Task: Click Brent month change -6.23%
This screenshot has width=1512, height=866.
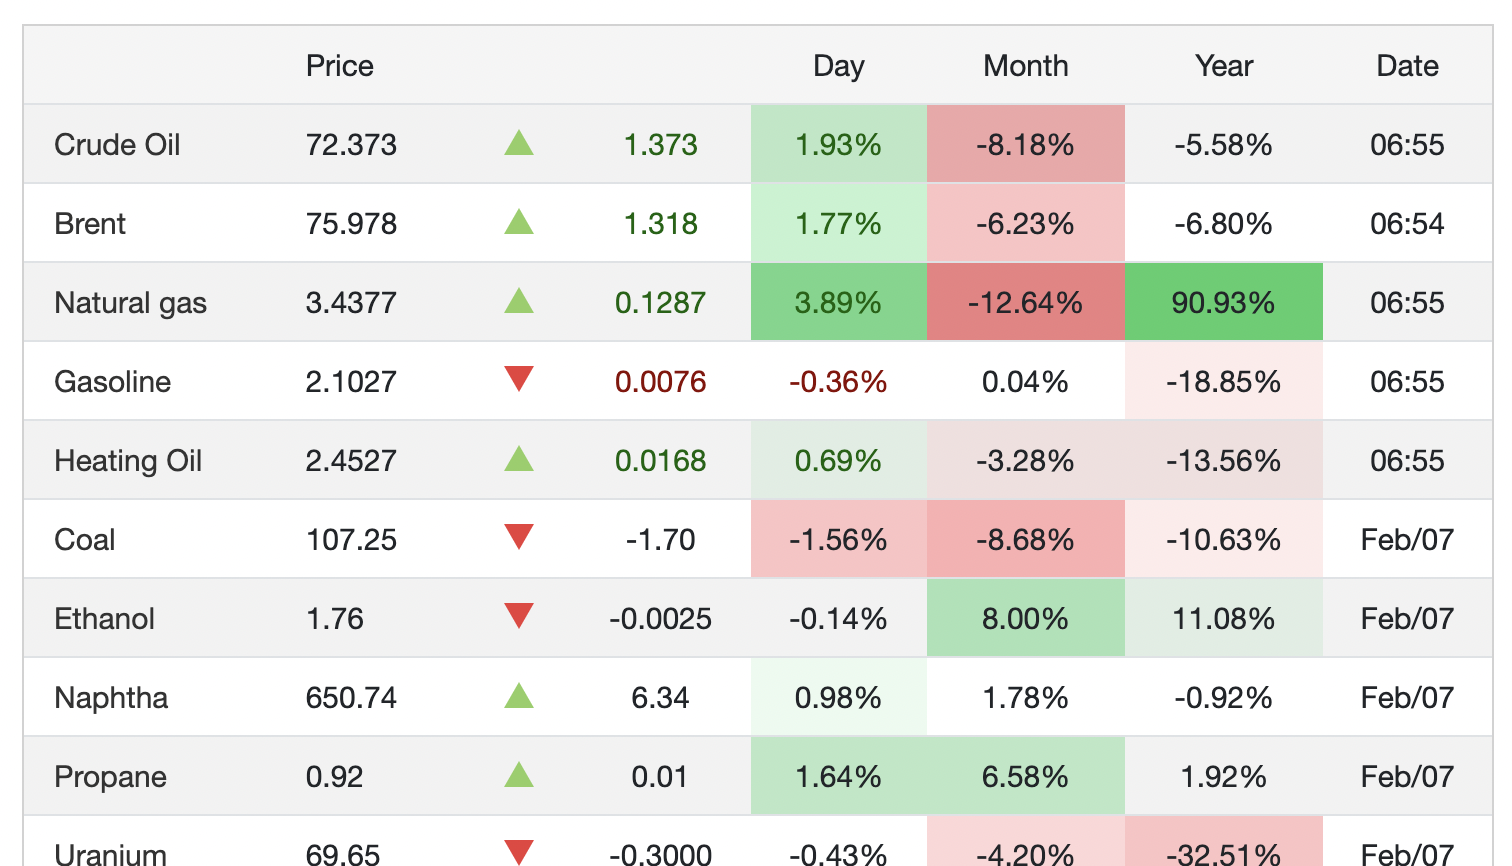Action: point(1026,224)
